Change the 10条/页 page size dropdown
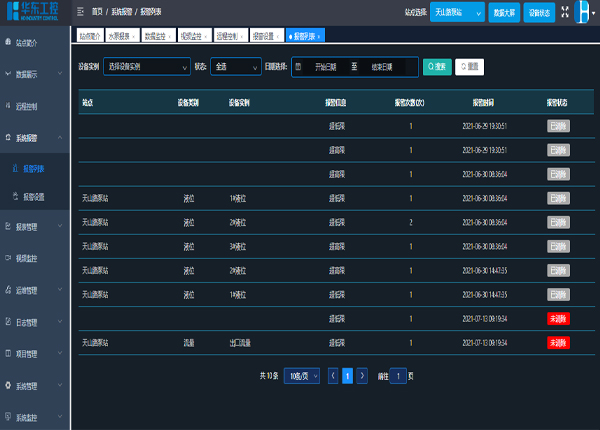 point(301,376)
